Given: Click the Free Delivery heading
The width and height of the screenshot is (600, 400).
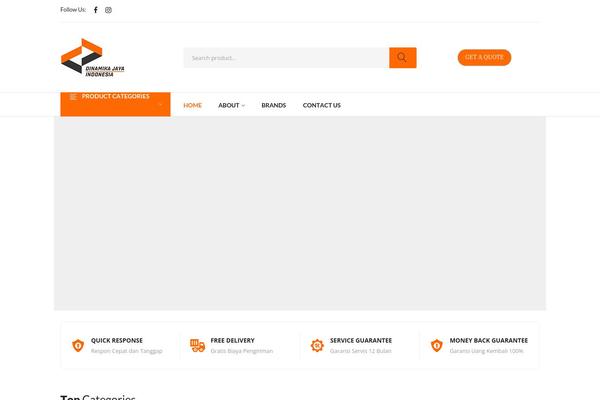Looking at the screenshot, I should (x=232, y=340).
